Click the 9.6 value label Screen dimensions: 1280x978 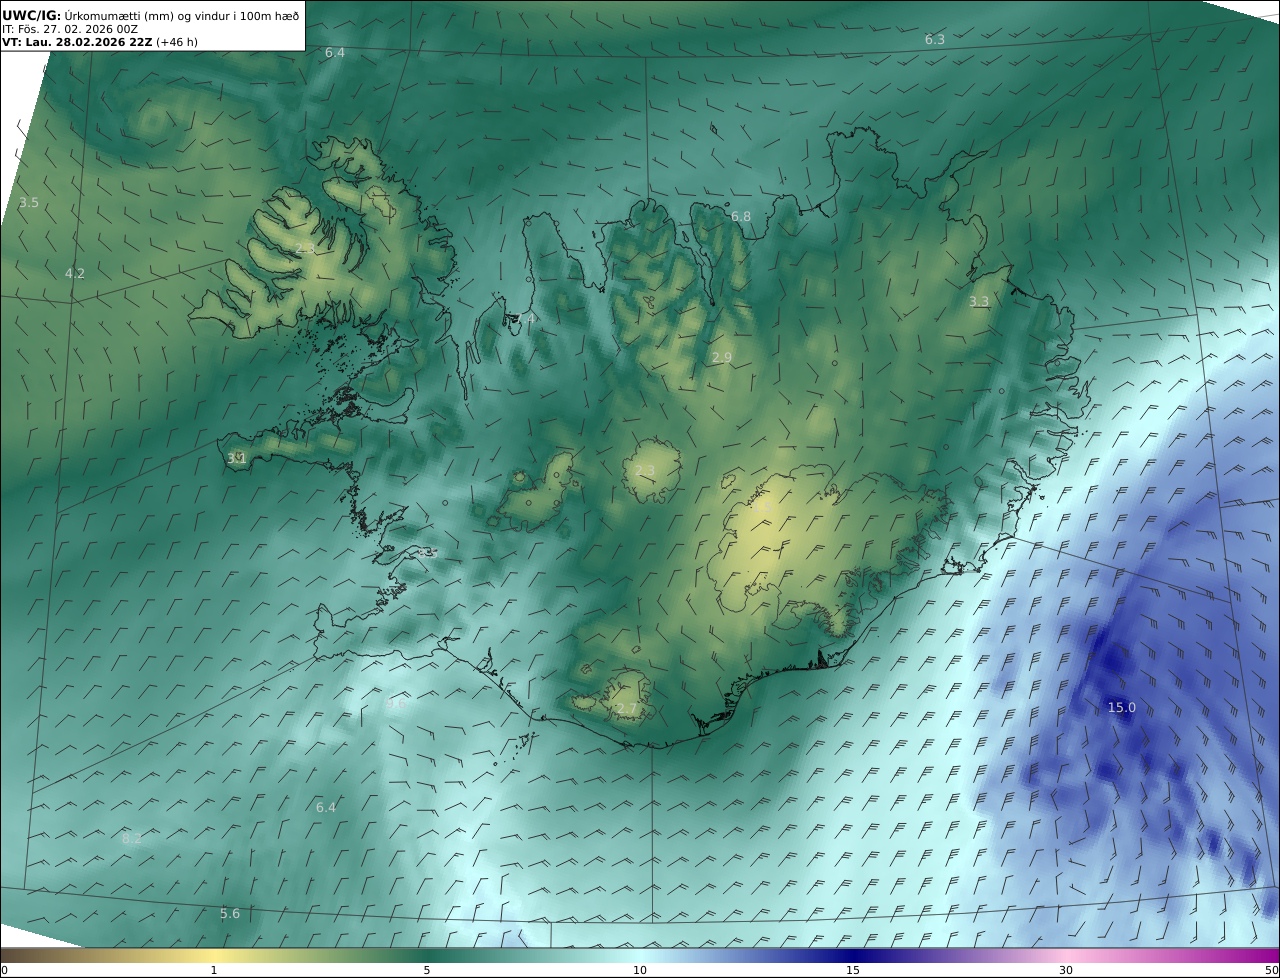tap(396, 703)
